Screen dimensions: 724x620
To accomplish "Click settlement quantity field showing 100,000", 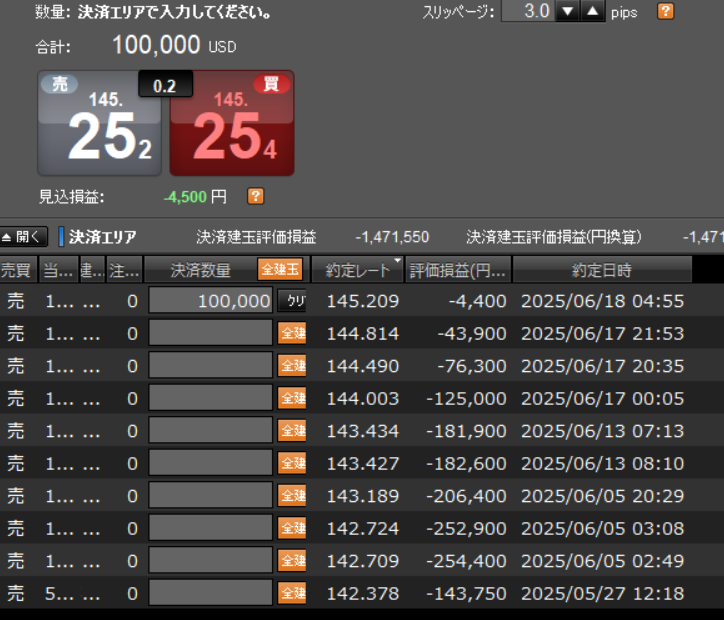I will click(x=211, y=301).
